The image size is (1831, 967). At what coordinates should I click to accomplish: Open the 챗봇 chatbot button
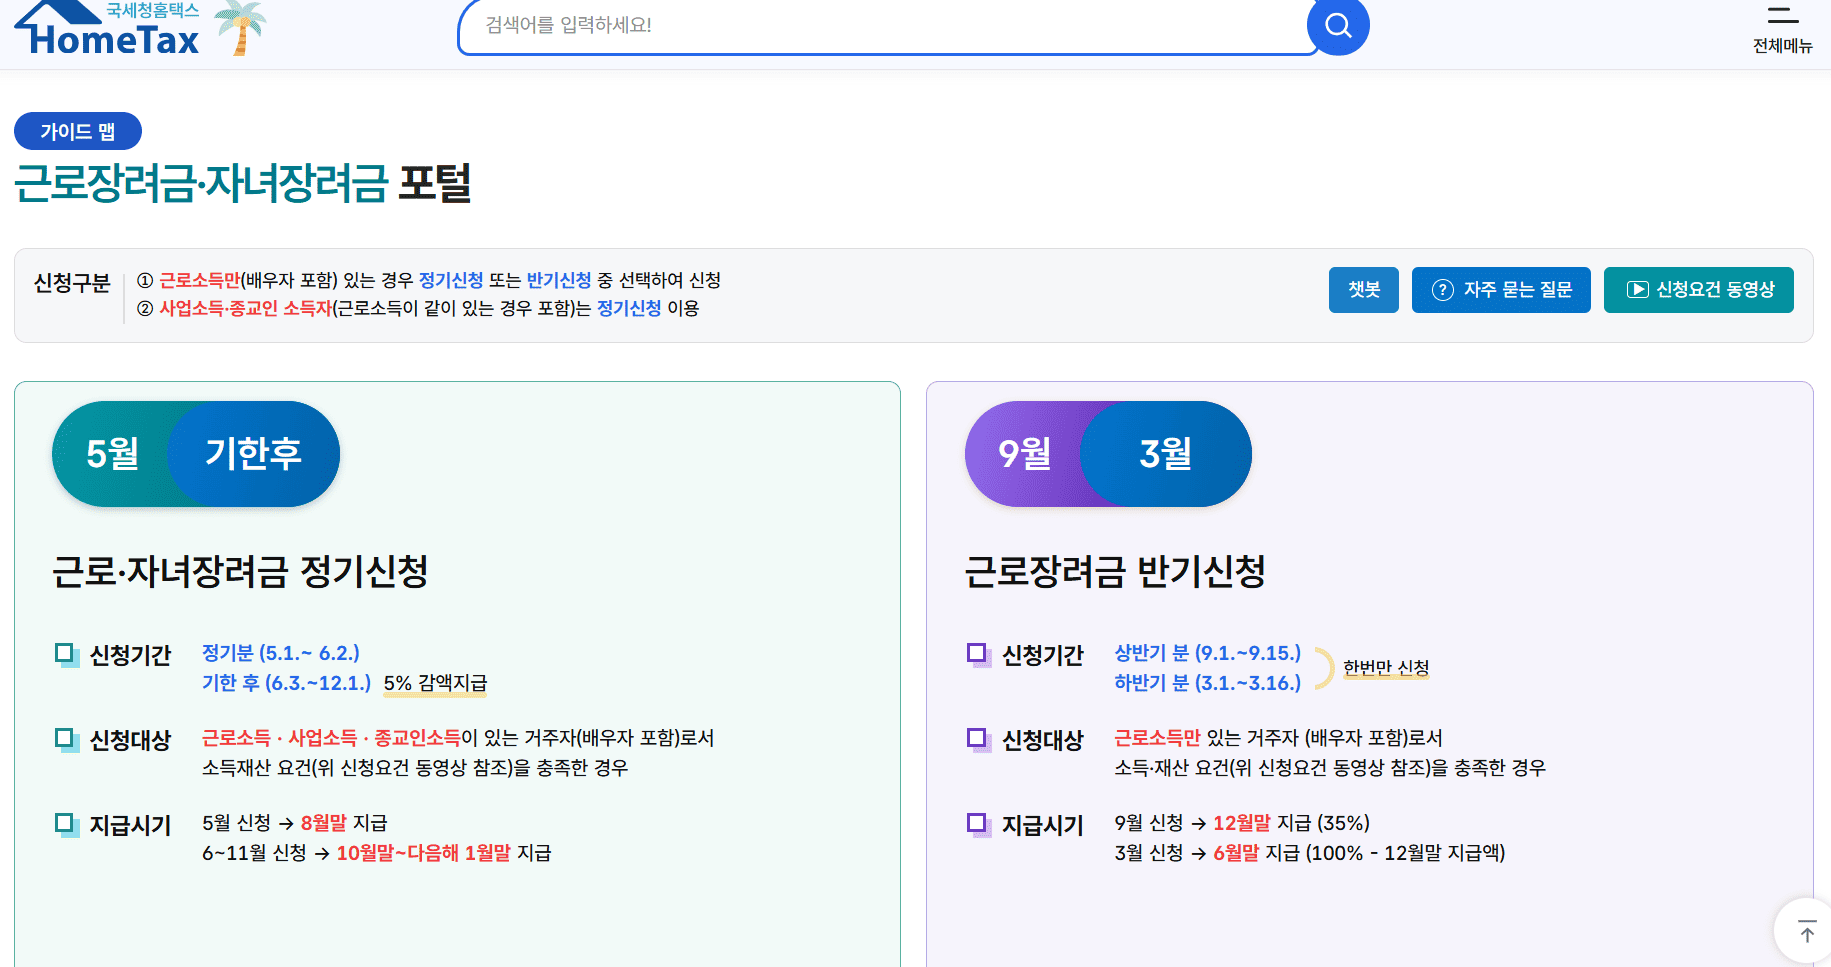(x=1363, y=289)
